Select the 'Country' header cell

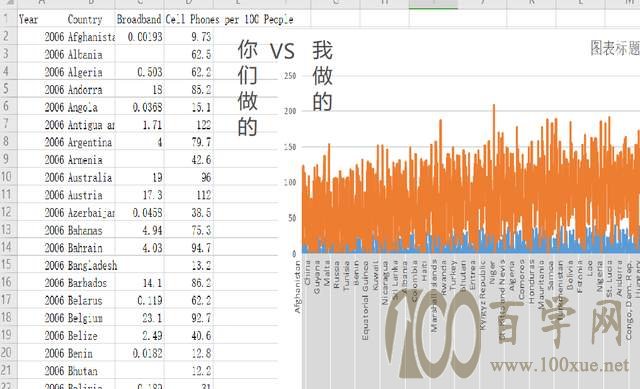(x=91, y=19)
